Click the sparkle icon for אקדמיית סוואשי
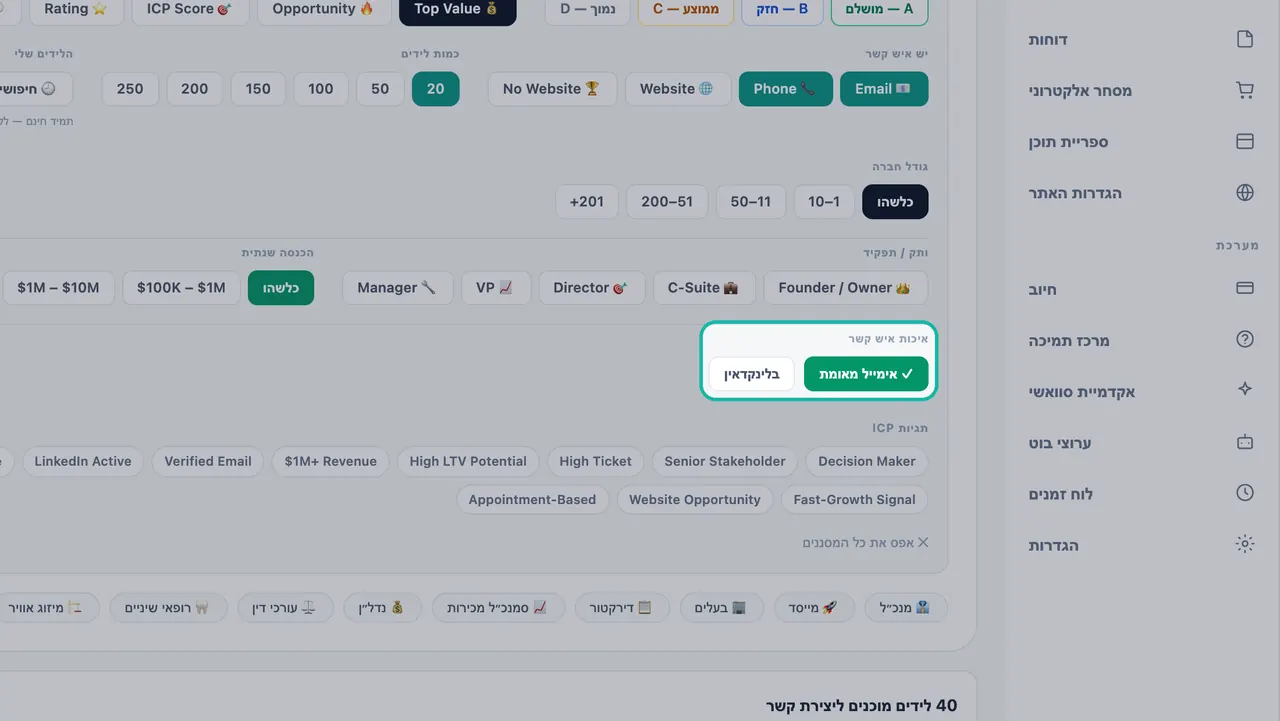 (x=1245, y=390)
